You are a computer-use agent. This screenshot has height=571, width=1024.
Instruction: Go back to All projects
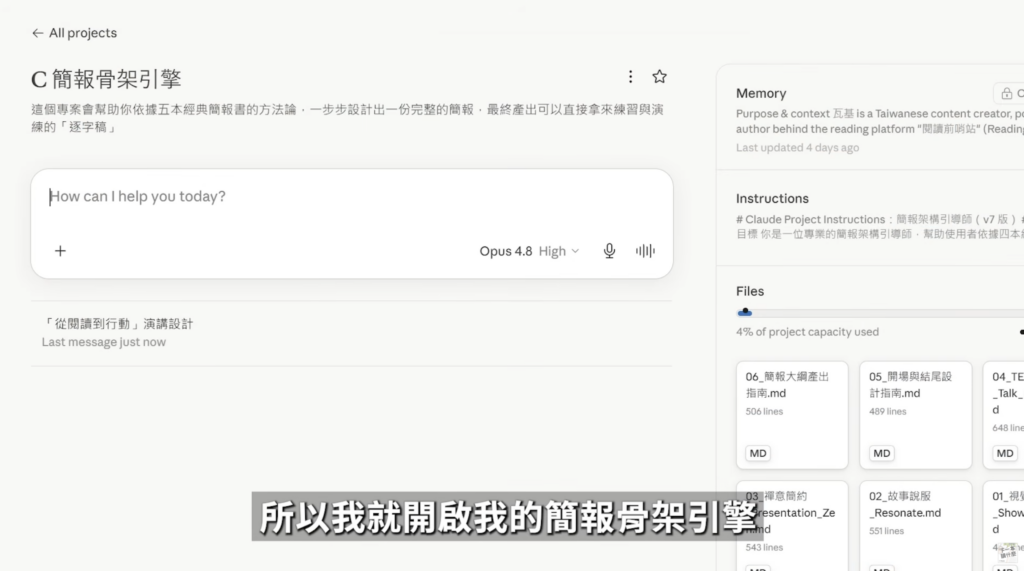(74, 33)
